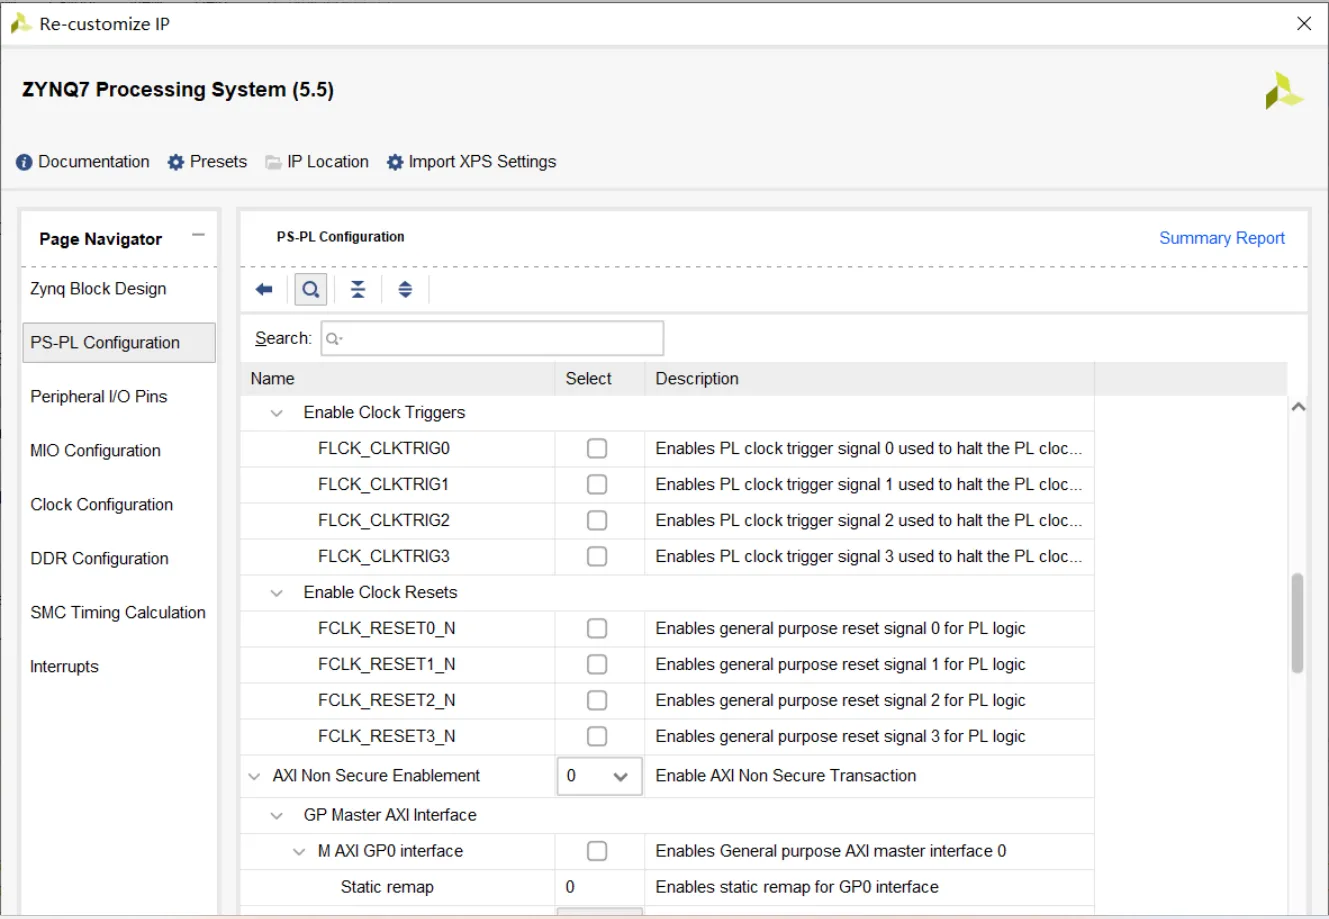The height and width of the screenshot is (919, 1329).
Task: Click the Import XPS Settings label
Action: (x=482, y=162)
